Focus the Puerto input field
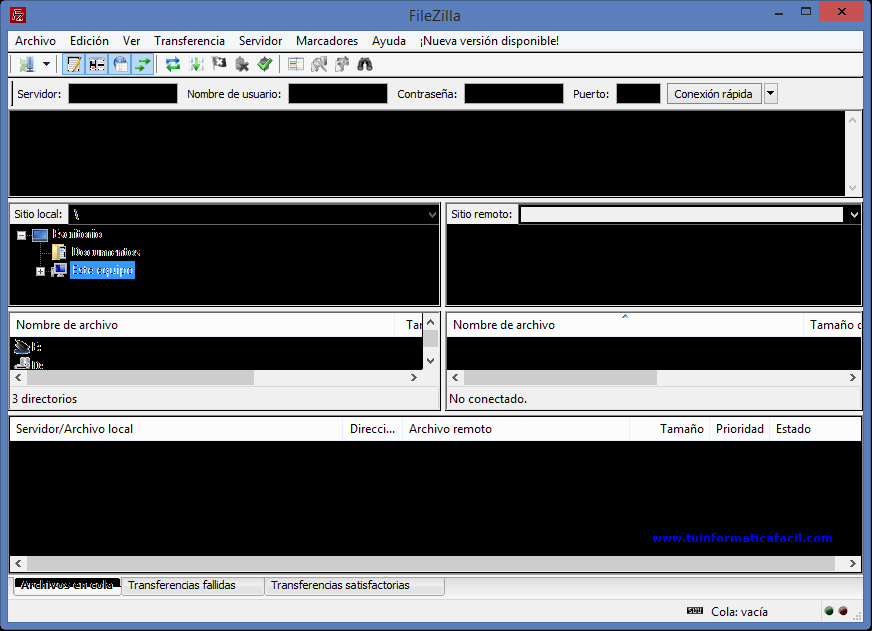 pos(638,94)
